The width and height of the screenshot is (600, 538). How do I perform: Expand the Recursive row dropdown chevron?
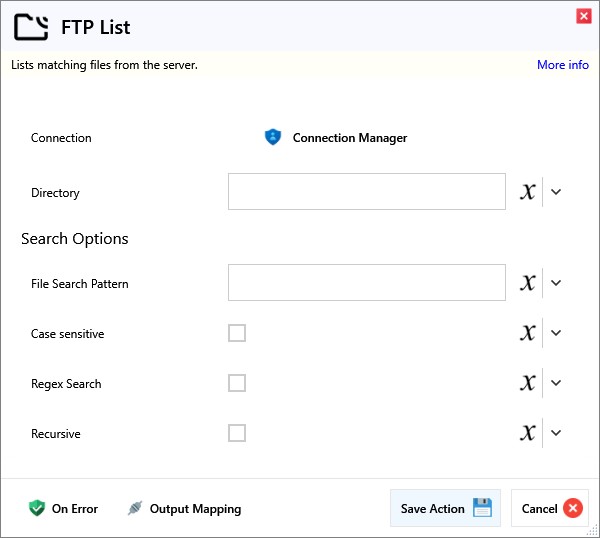coord(557,433)
